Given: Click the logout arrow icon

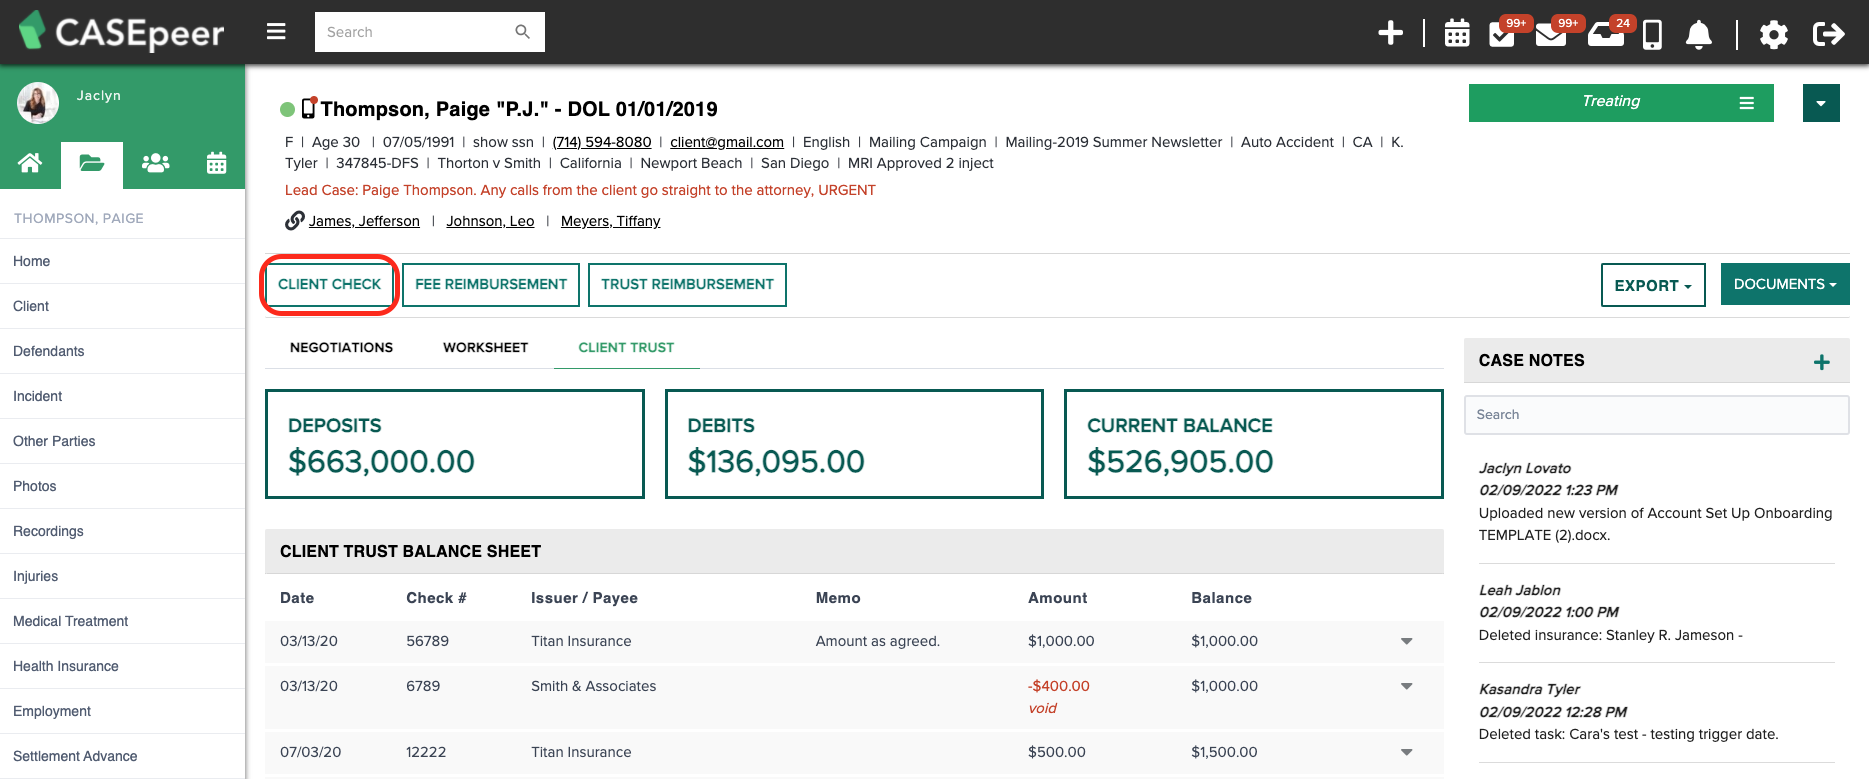Looking at the screenshot, I should pyautogui.click(x=1828, y=34).
